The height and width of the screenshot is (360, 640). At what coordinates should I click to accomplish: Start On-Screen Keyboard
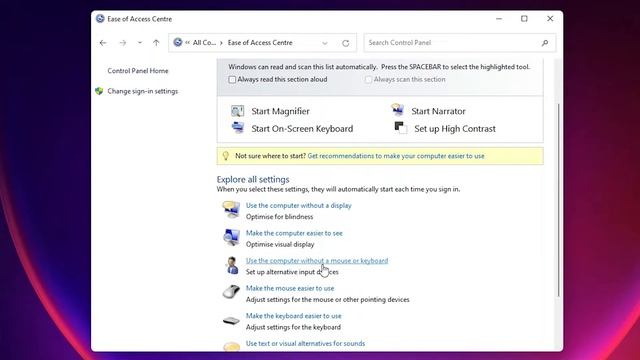(x=302, y=129)
